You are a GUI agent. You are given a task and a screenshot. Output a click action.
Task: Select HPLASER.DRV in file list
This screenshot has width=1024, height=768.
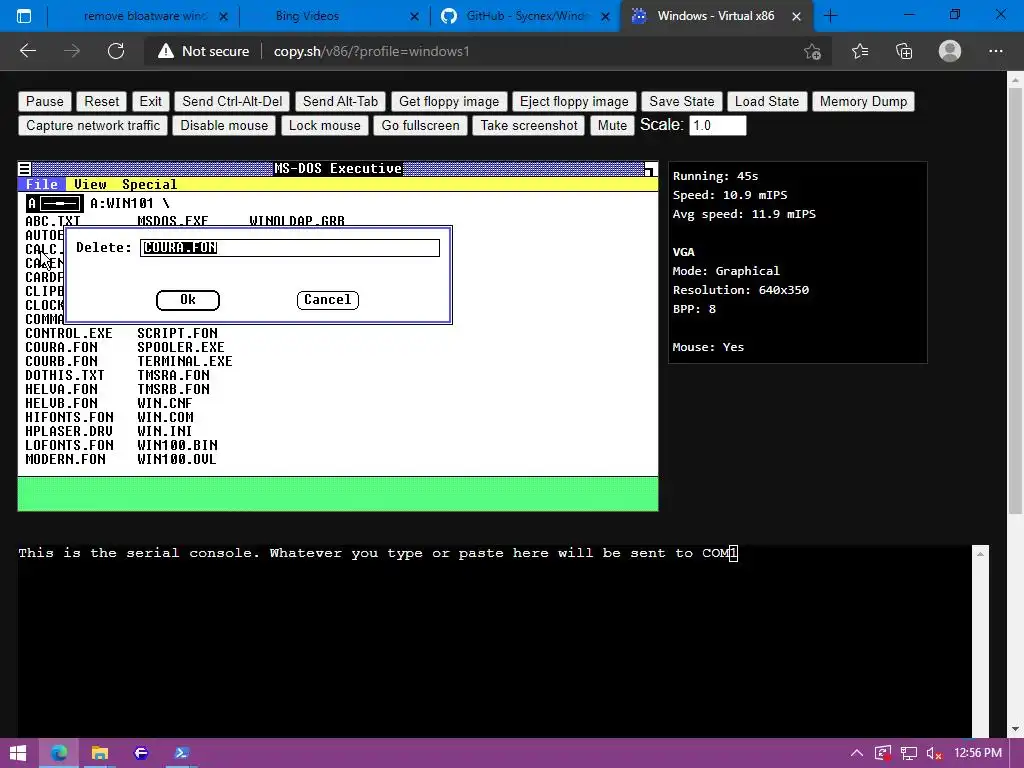69,432
